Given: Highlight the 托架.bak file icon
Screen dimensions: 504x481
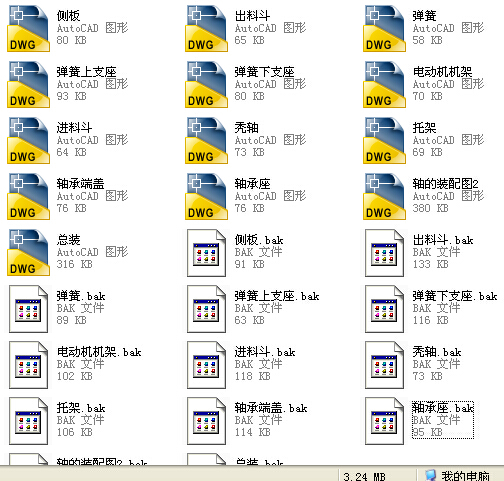Looking at the screenshot, I should click(x=28, y=421).
